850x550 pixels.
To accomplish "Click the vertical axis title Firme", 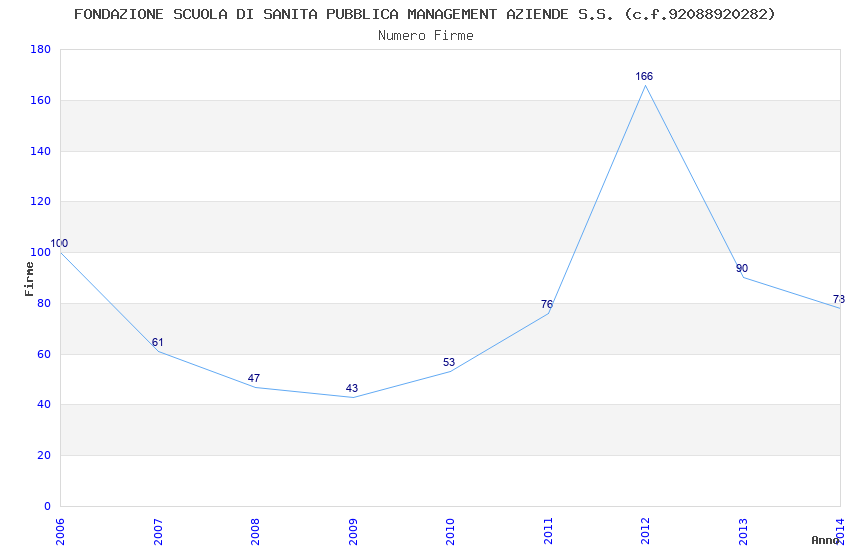I will tap(29, 279).
